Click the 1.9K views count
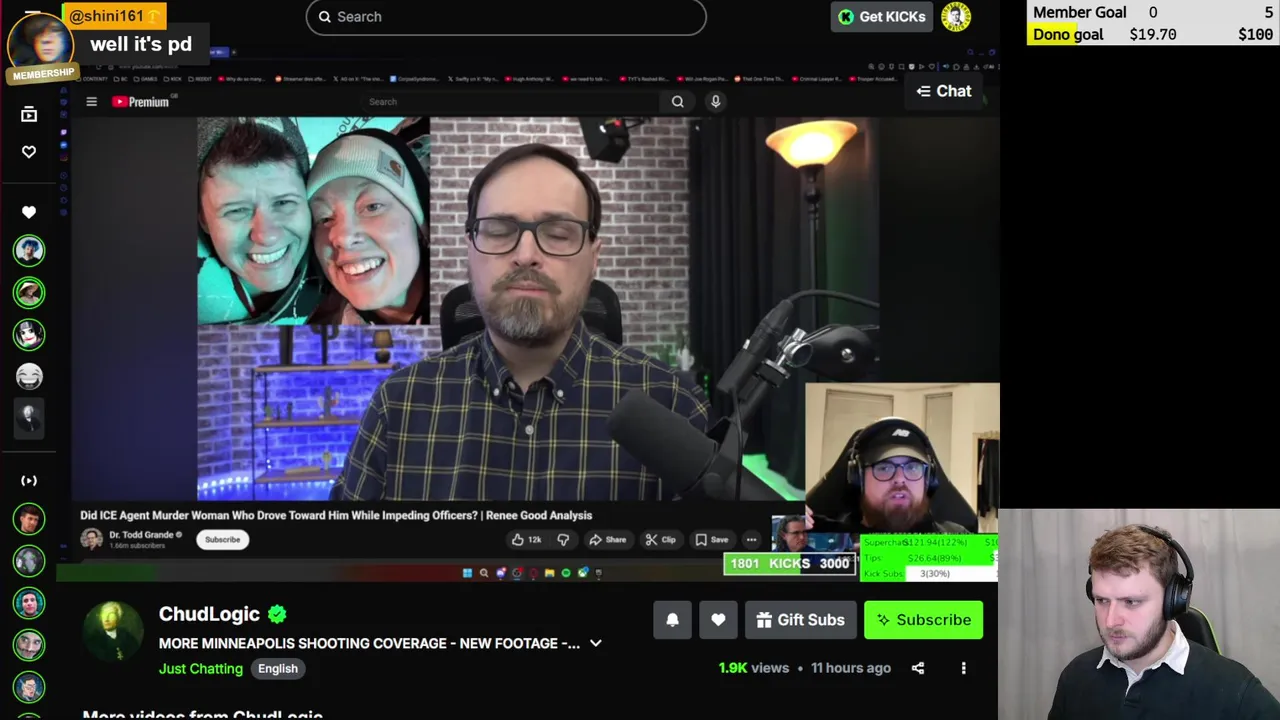This screenshot has width=1280, height=720. coord(753,668)
